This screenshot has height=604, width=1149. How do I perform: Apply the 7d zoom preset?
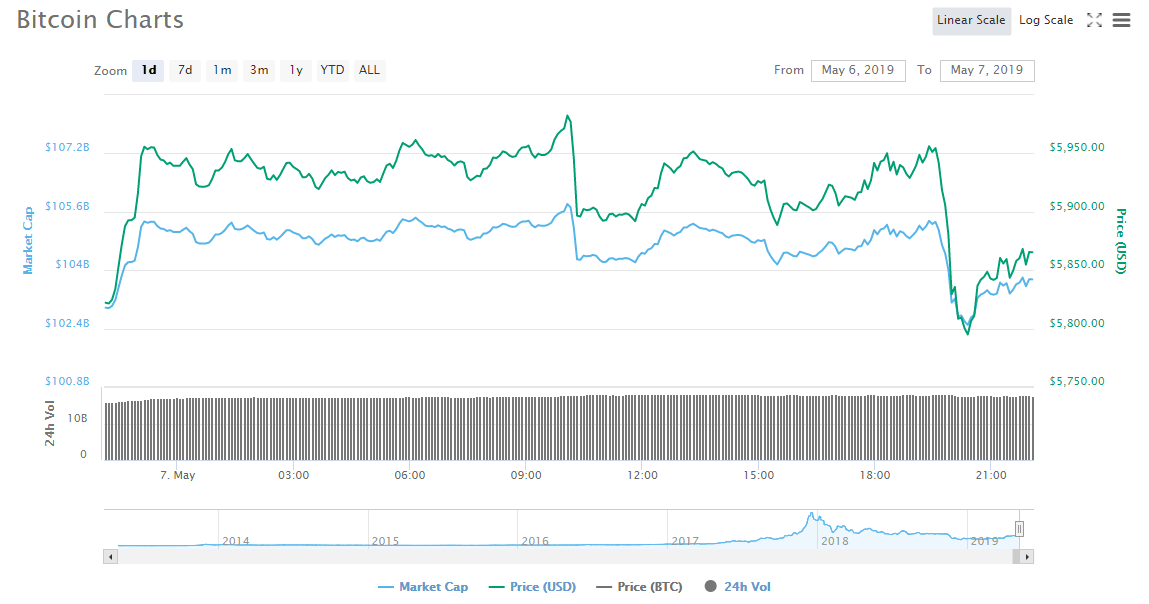pyautogui.click(x=185, y=70)
